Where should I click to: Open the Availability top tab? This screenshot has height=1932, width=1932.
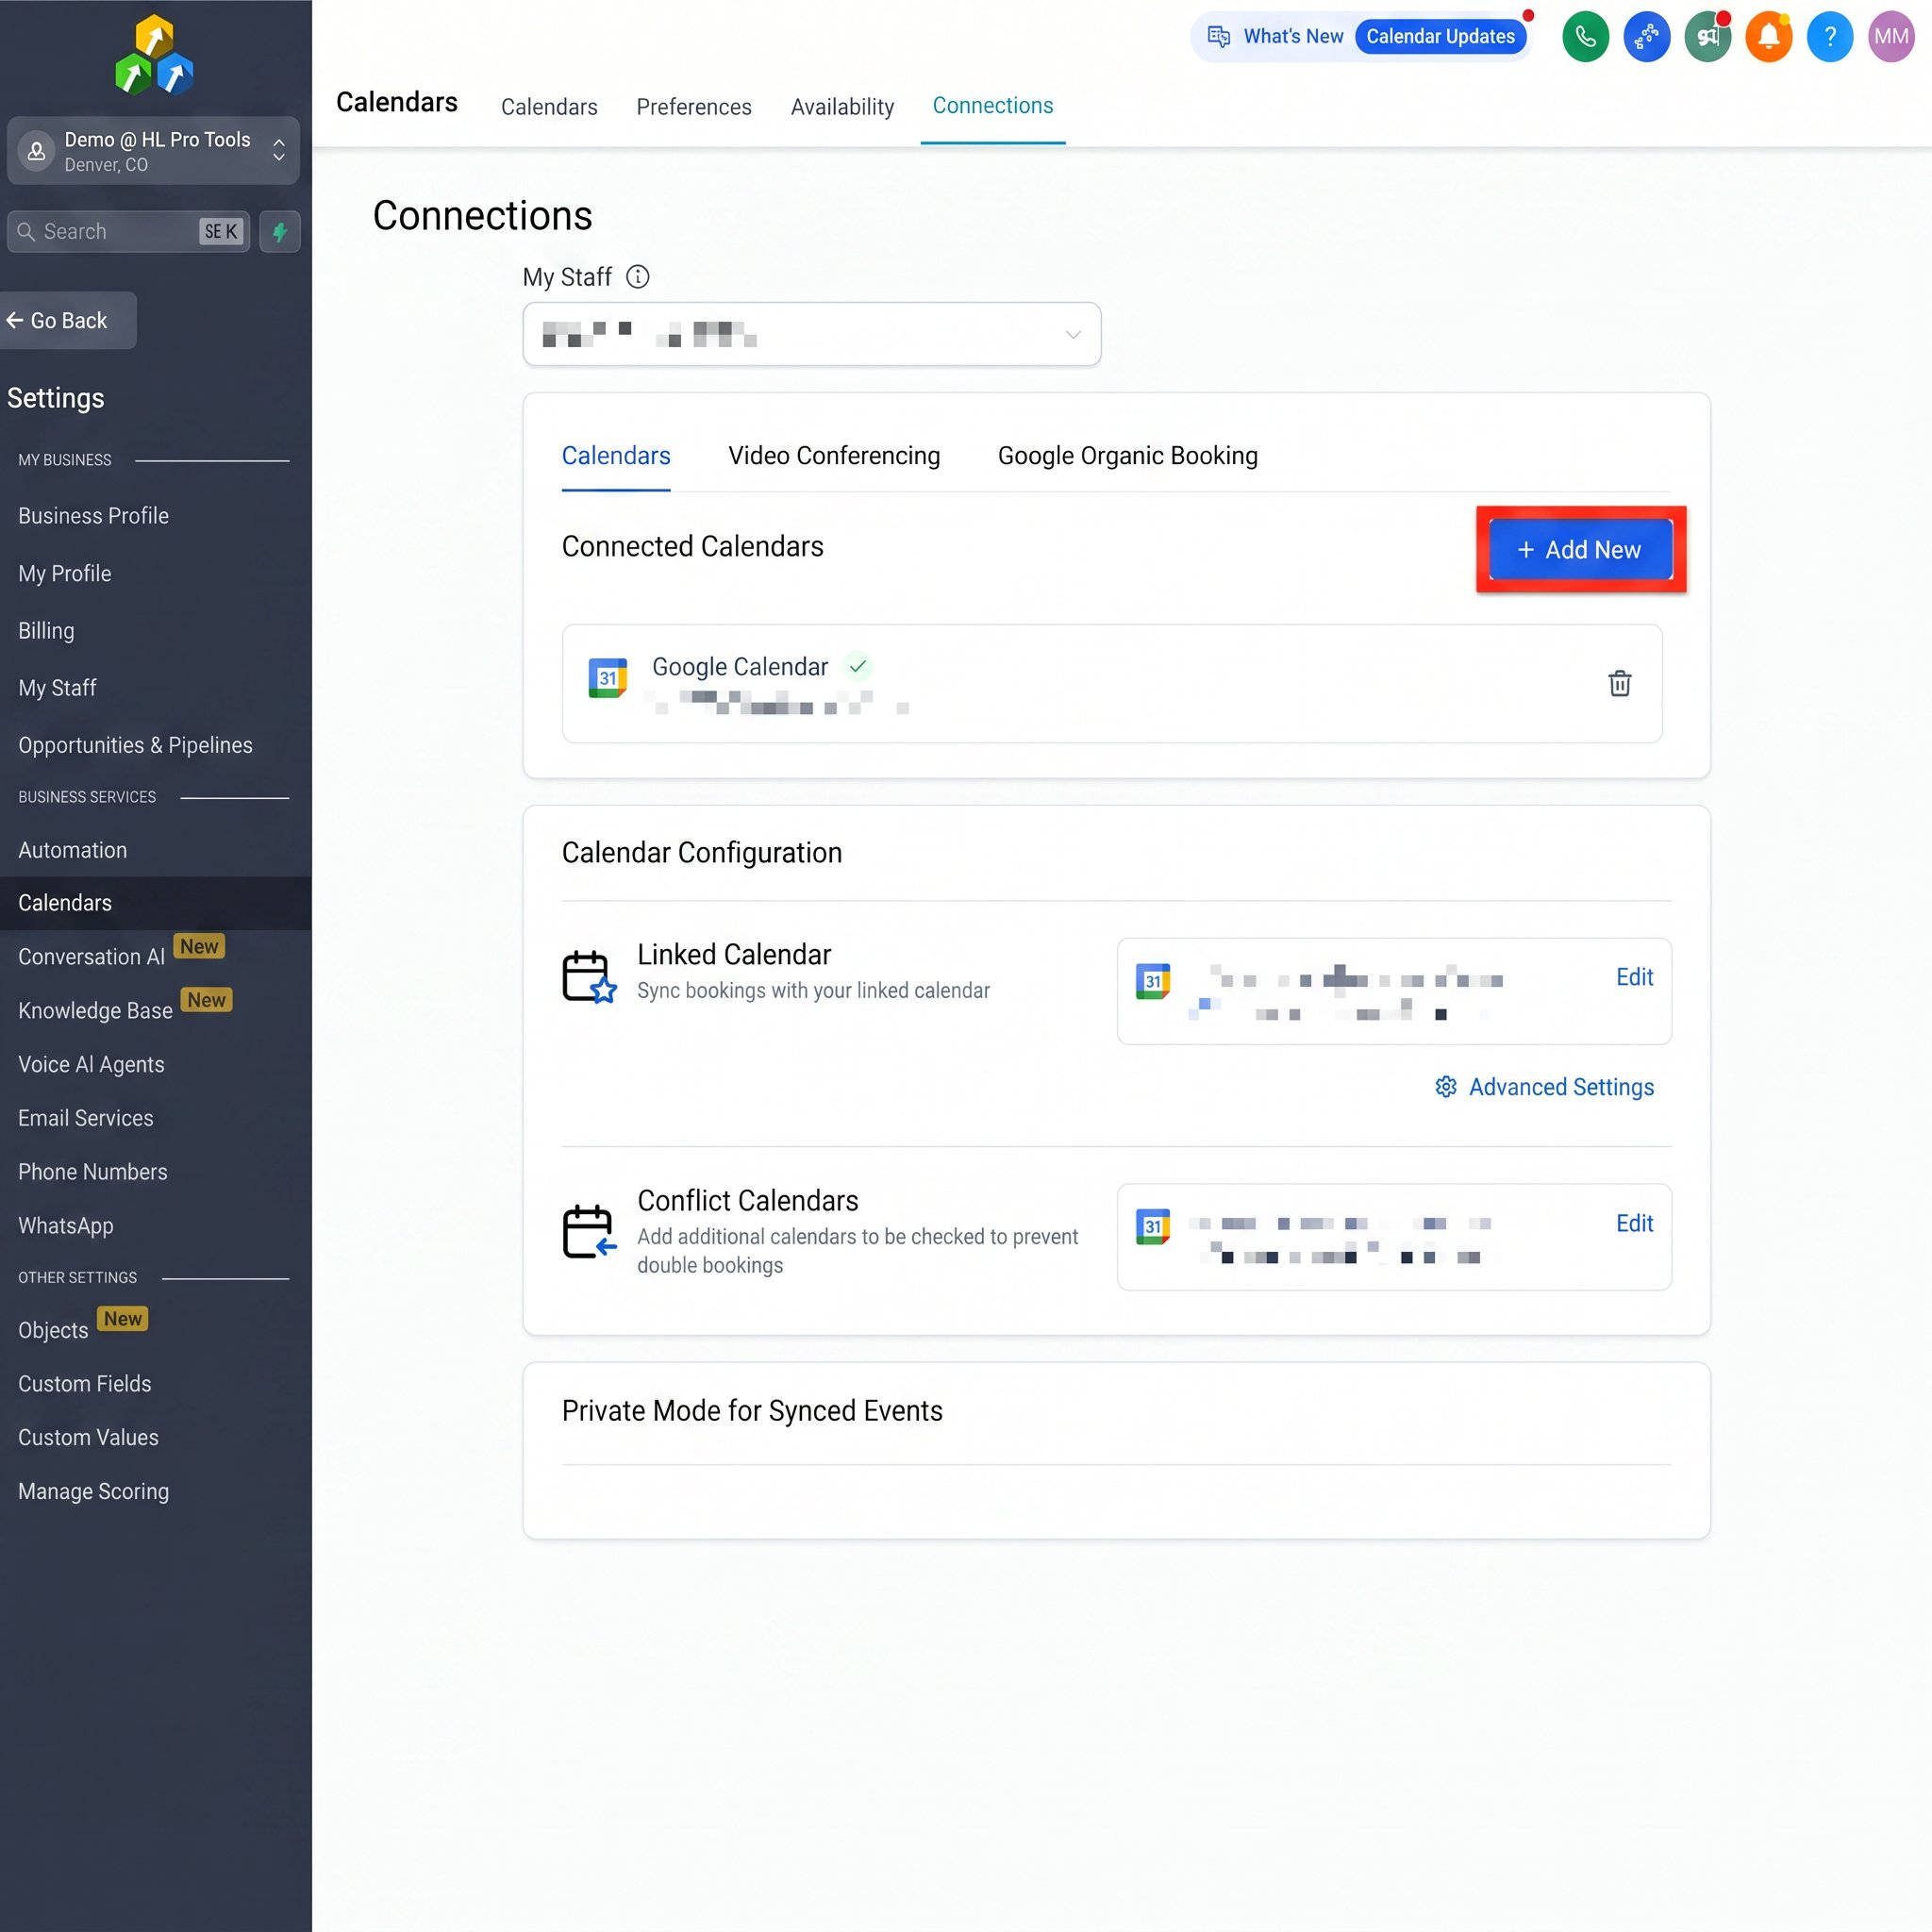[x=842, y=107]
